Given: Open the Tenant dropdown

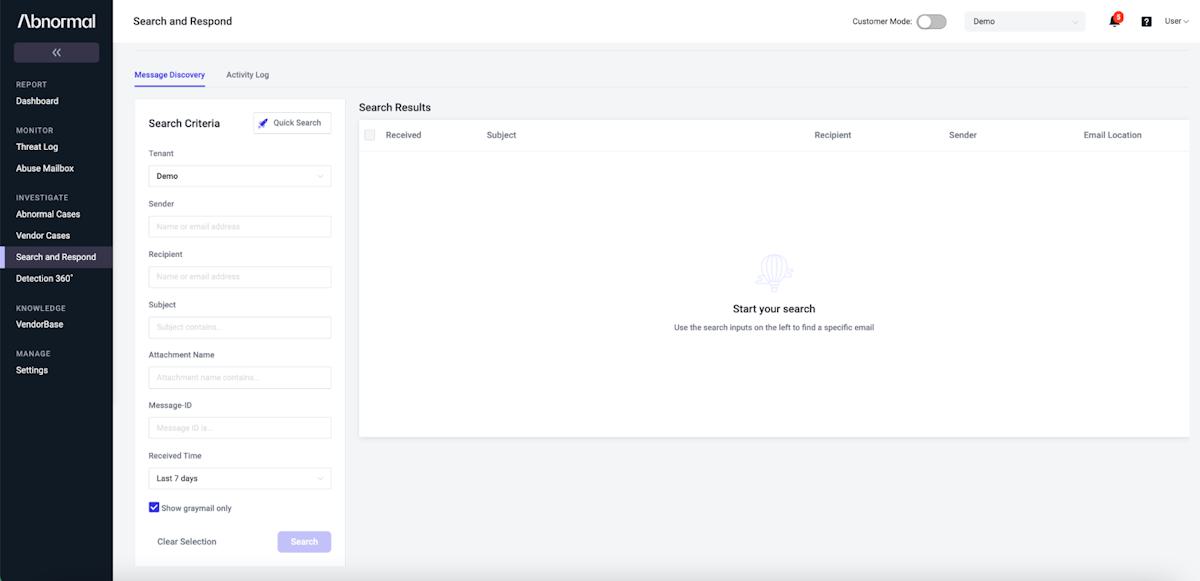Looking at the screenshot, I should click(x=240, y=176).
